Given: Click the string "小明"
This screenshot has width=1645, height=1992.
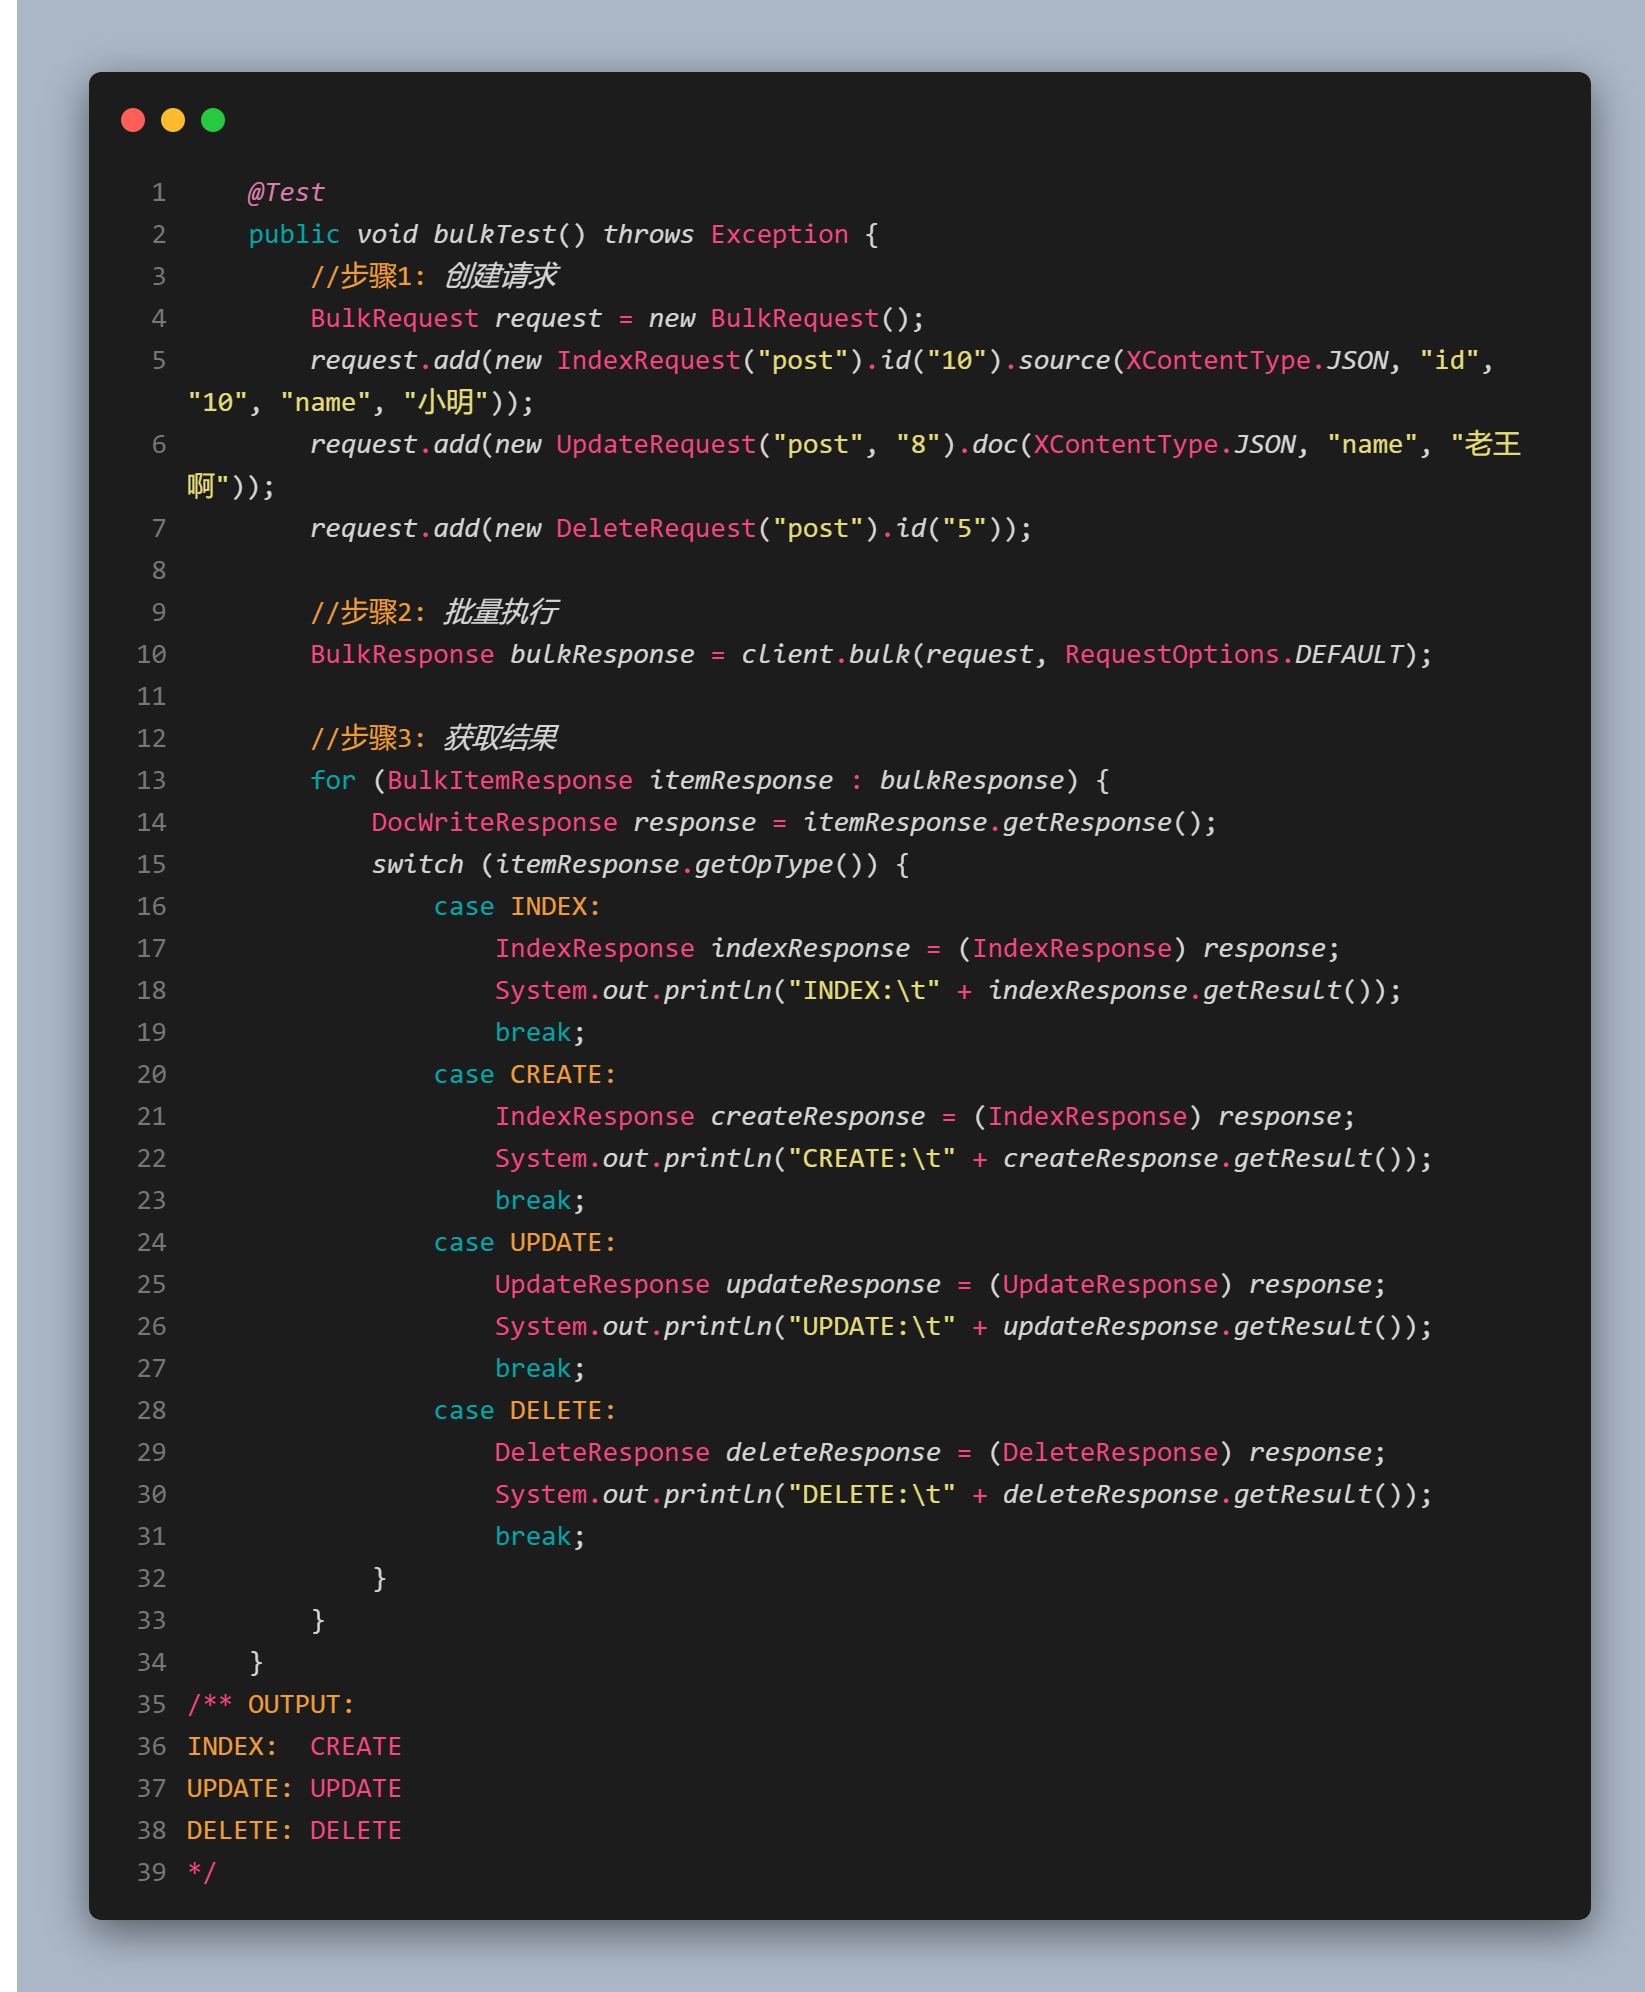Looking at the screenshot, I should pyautogui.click(x=445, y=402).
